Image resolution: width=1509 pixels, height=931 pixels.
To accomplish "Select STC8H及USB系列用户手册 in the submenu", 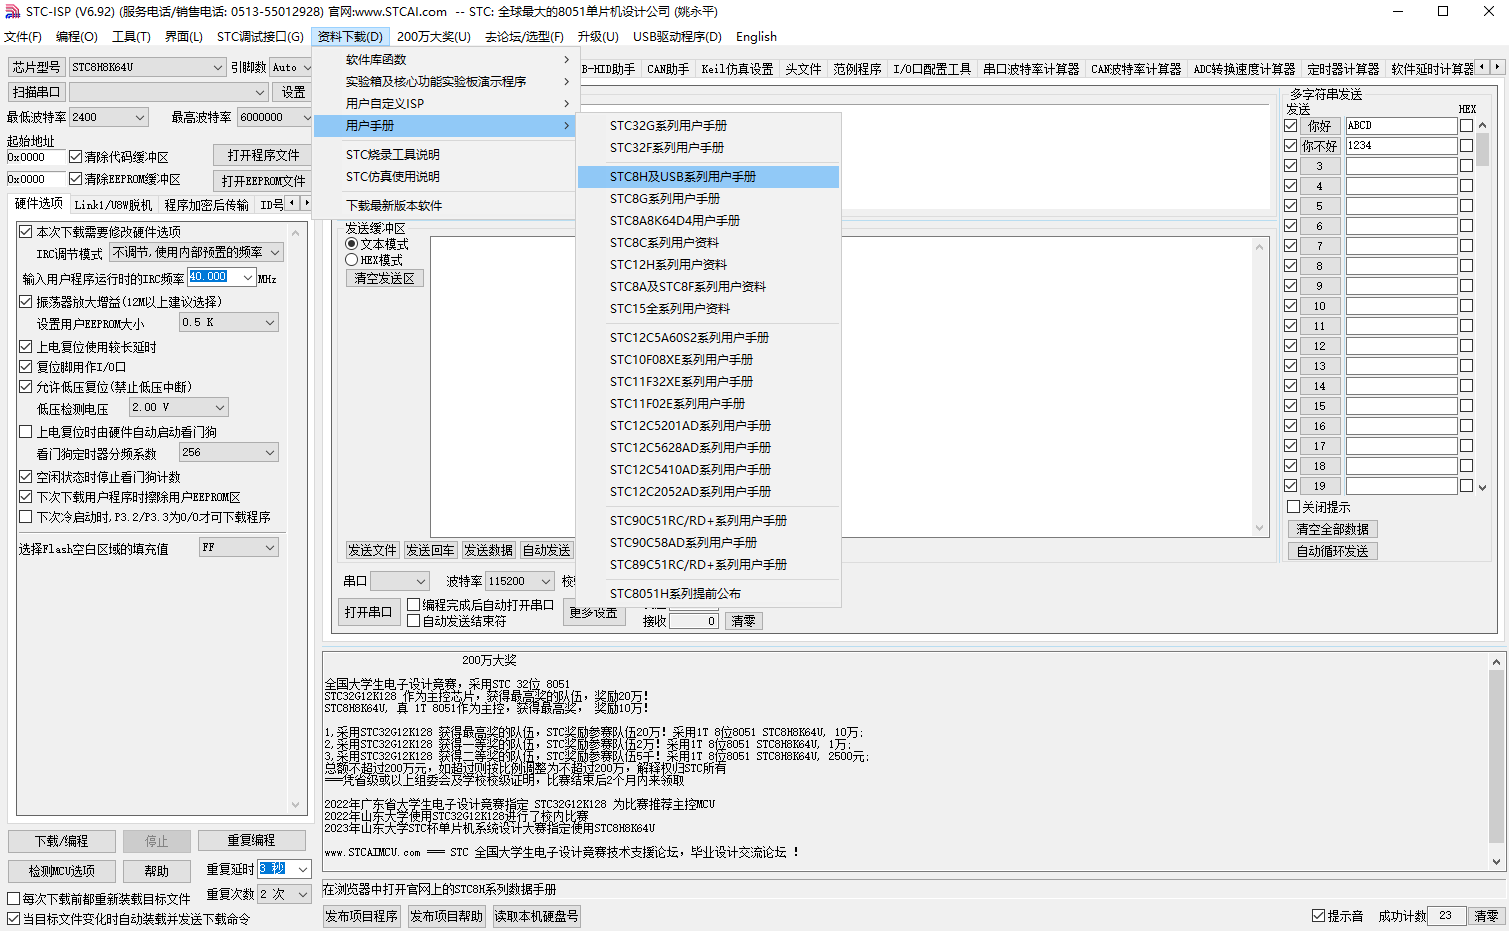I will (708, 177).
